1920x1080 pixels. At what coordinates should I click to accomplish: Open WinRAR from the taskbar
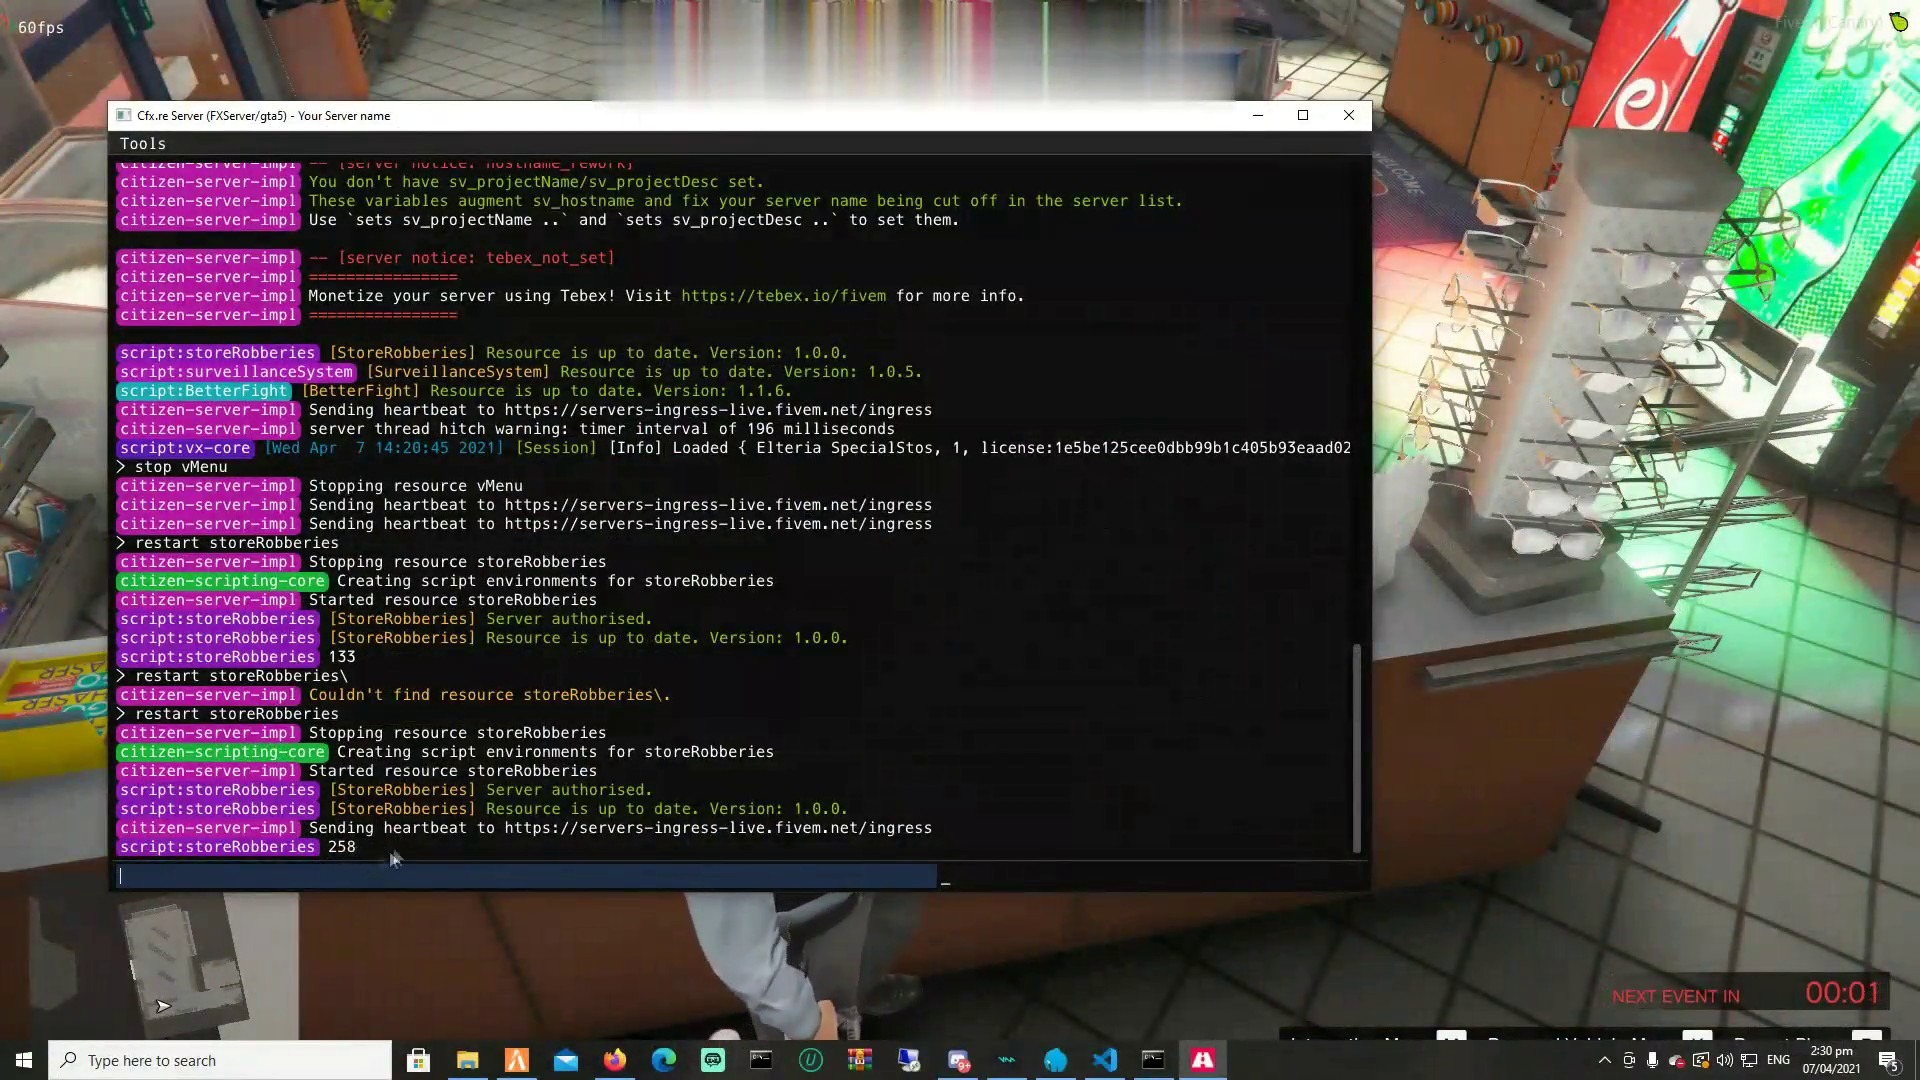[860, 1060]
